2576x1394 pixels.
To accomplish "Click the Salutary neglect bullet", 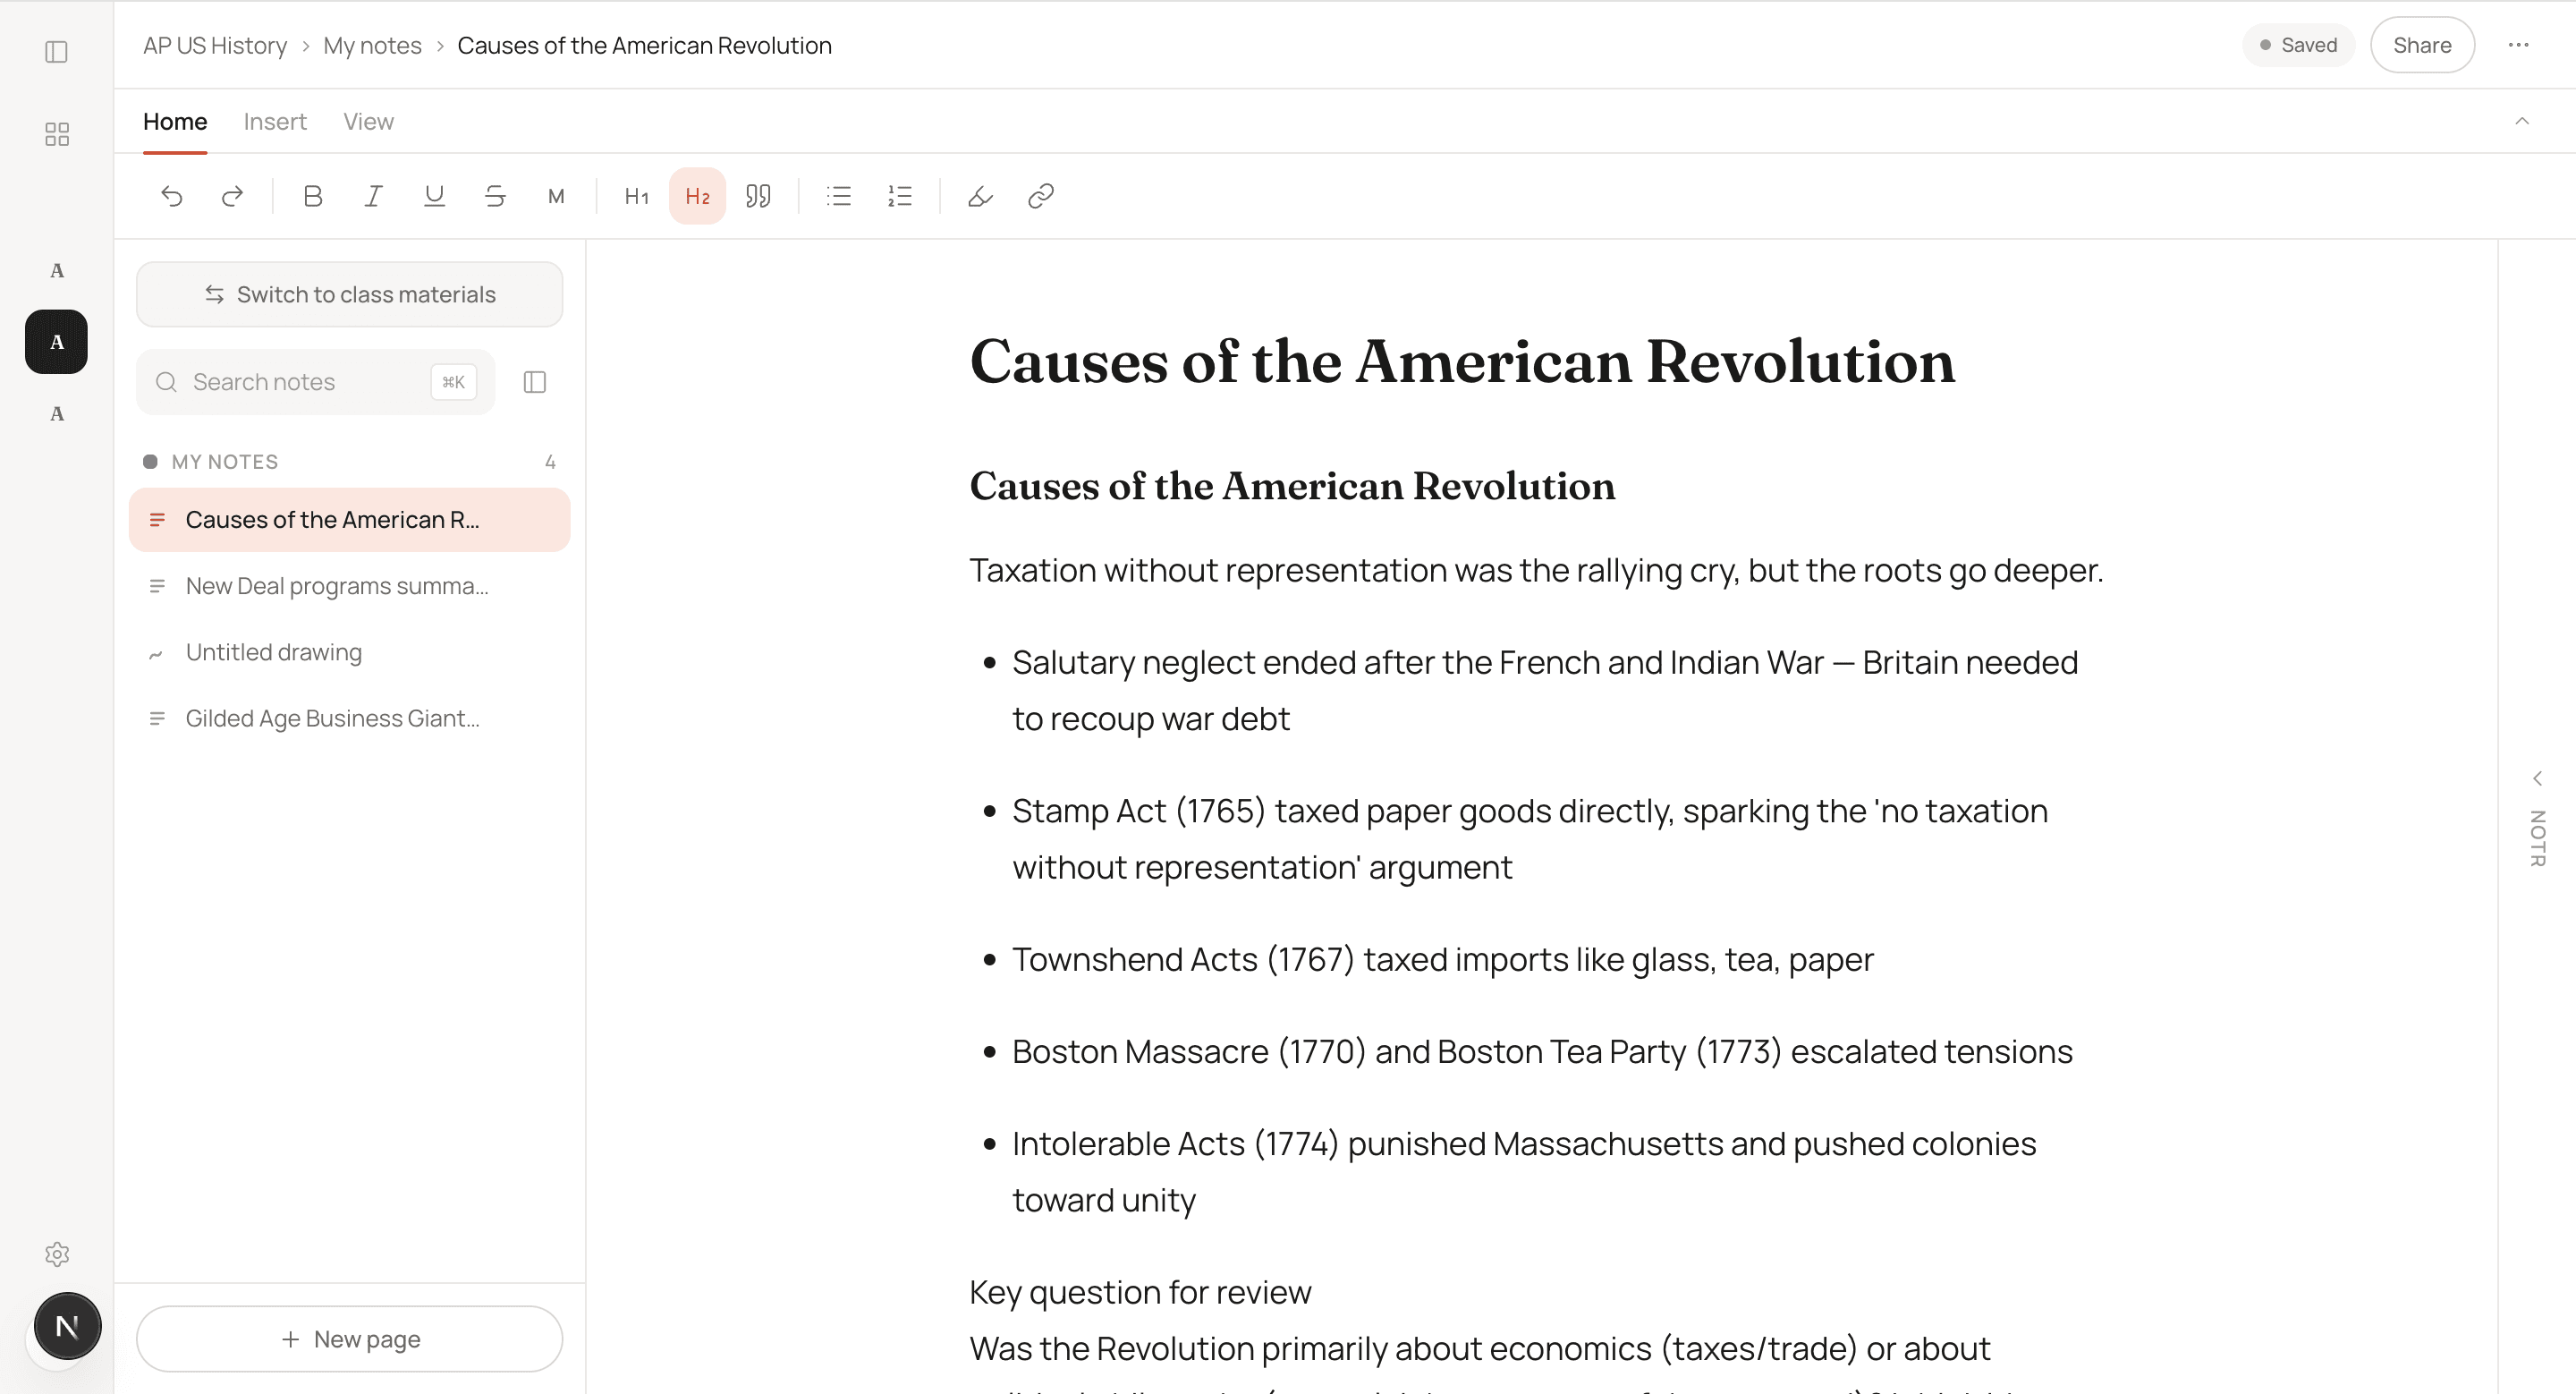I will tap(1545, 690).
